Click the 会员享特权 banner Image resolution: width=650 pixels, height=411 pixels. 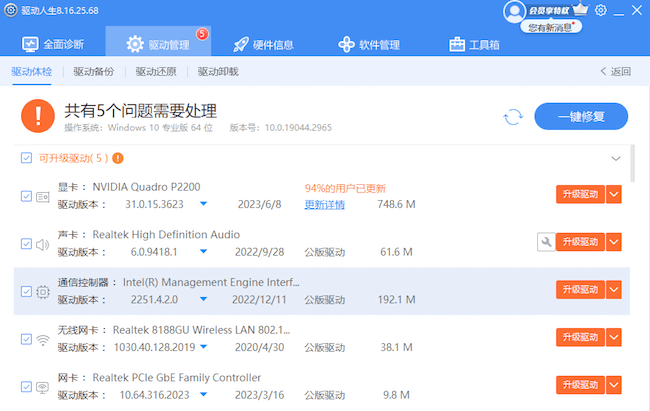point(549,10)
